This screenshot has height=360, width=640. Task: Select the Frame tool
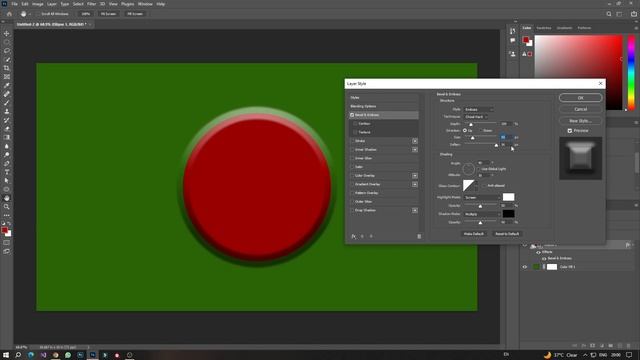tap(7, 77)
